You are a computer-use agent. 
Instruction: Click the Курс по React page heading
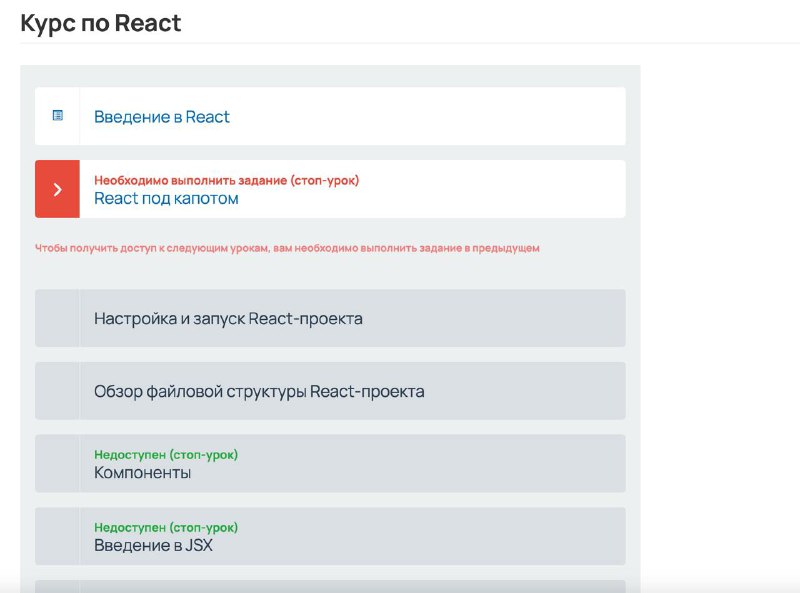coord(101,23)
